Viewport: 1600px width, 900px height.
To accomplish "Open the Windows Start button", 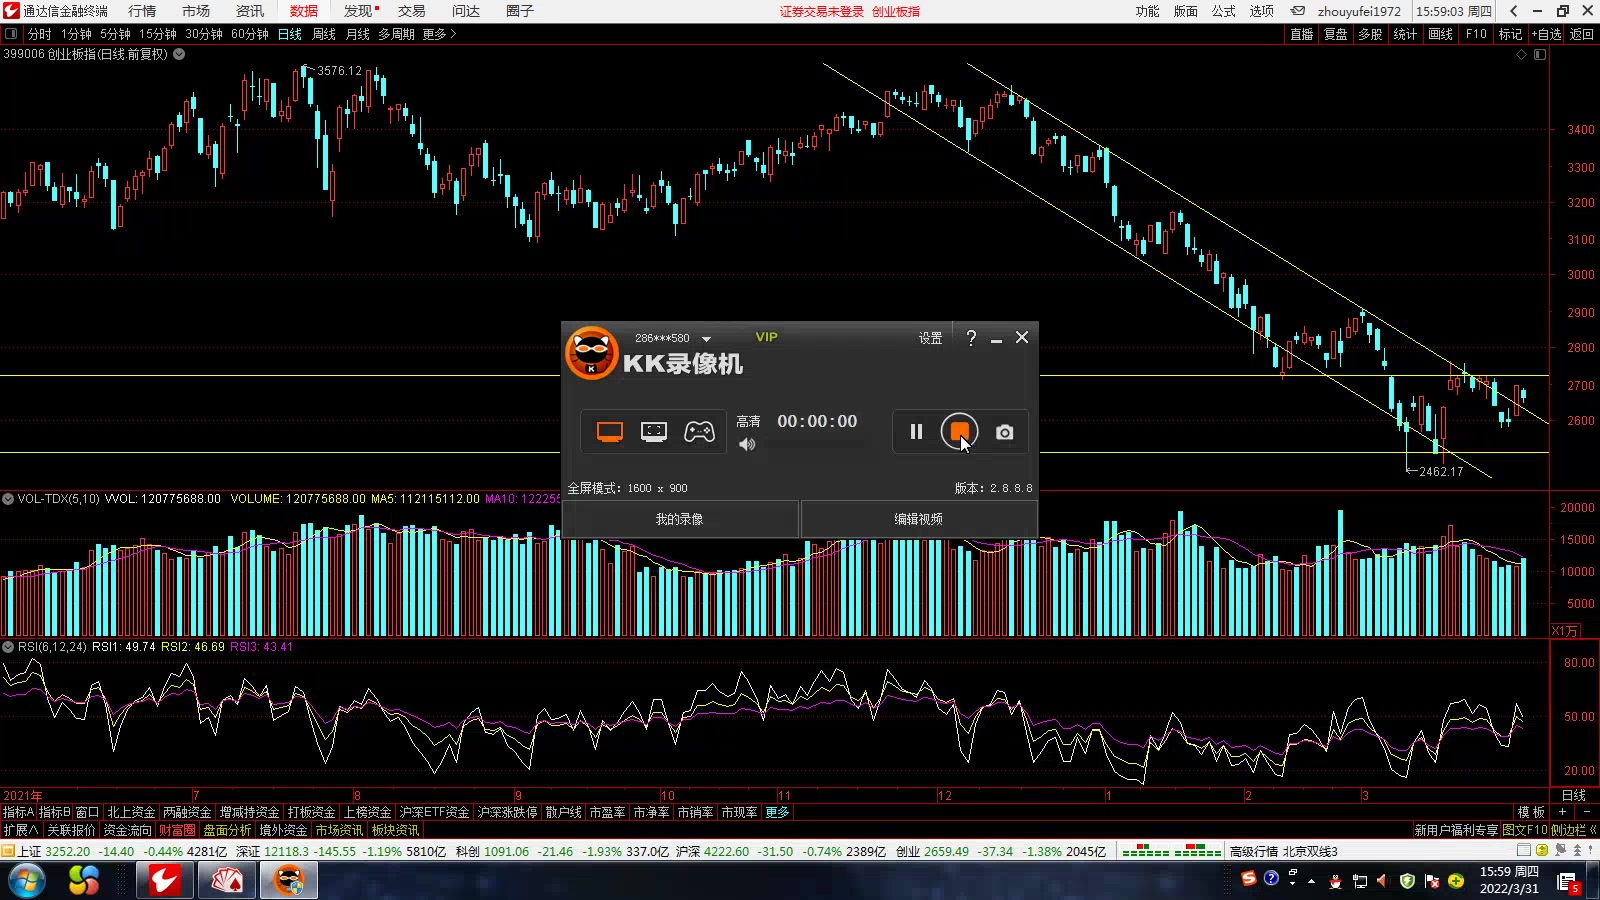I will (x=27, y=881).
